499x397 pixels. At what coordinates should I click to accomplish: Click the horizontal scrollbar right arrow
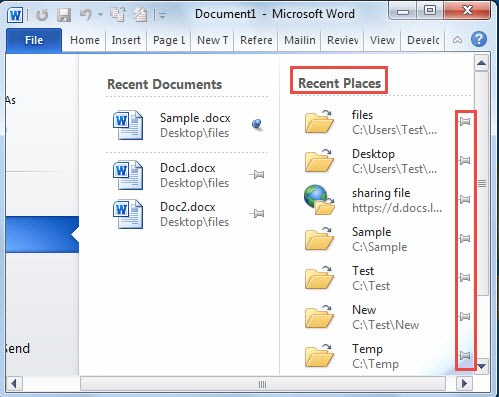pos(464,384)
